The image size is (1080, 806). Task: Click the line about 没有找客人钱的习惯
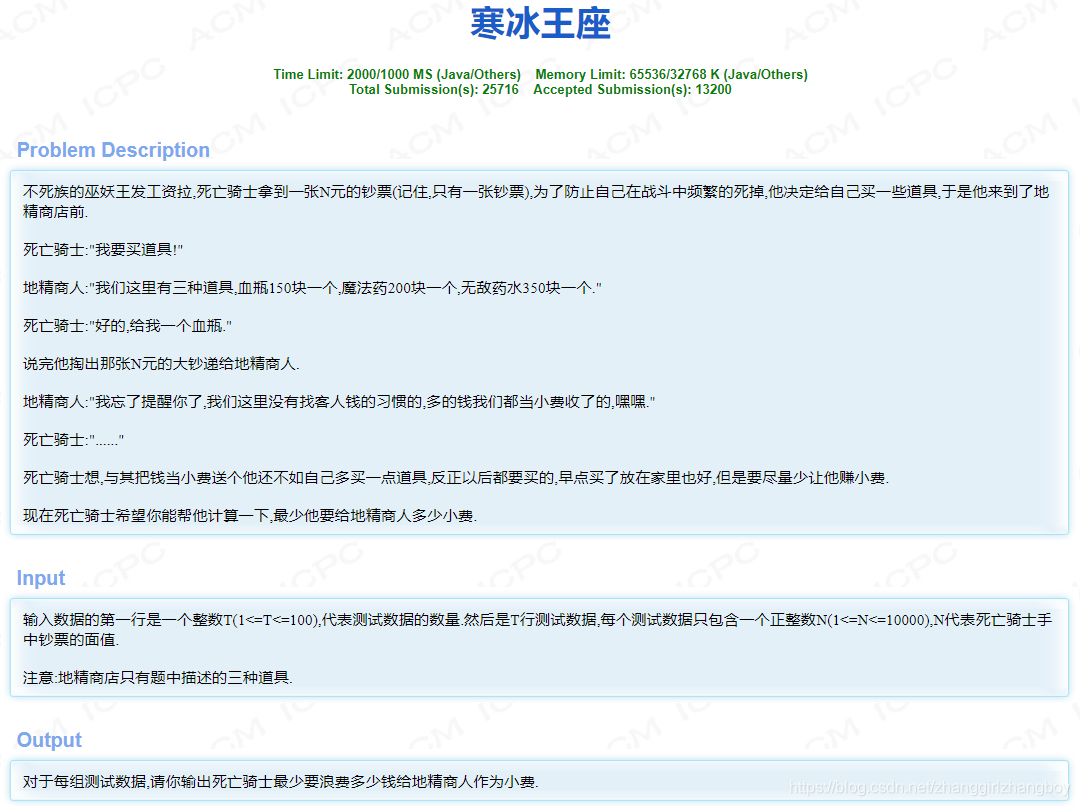[339, 401]
